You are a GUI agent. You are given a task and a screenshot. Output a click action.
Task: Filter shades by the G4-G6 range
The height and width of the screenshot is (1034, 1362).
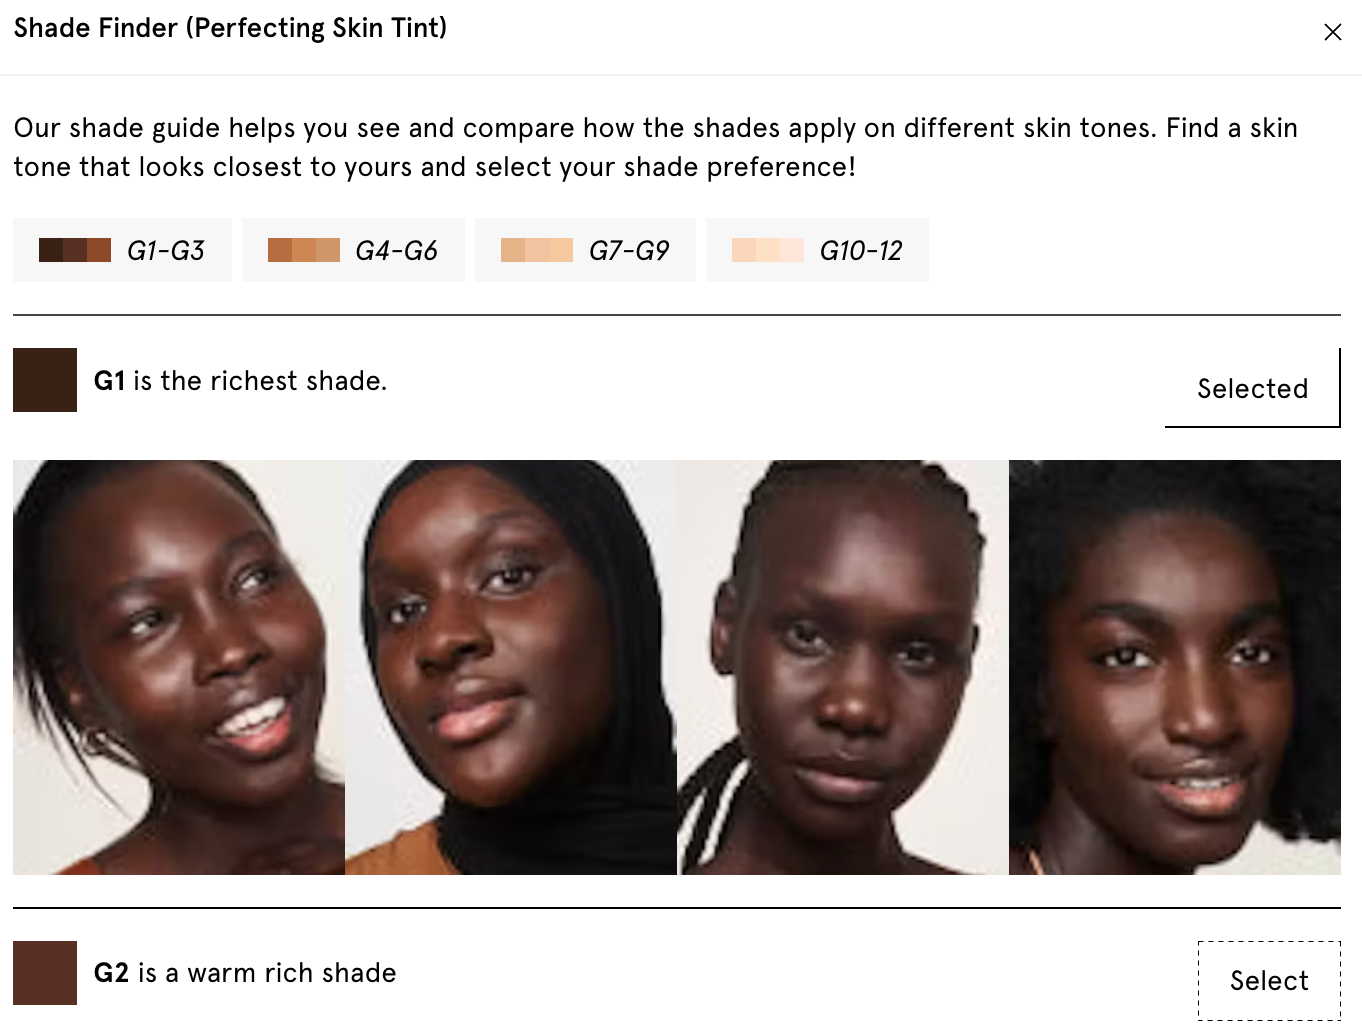[353, 250]
